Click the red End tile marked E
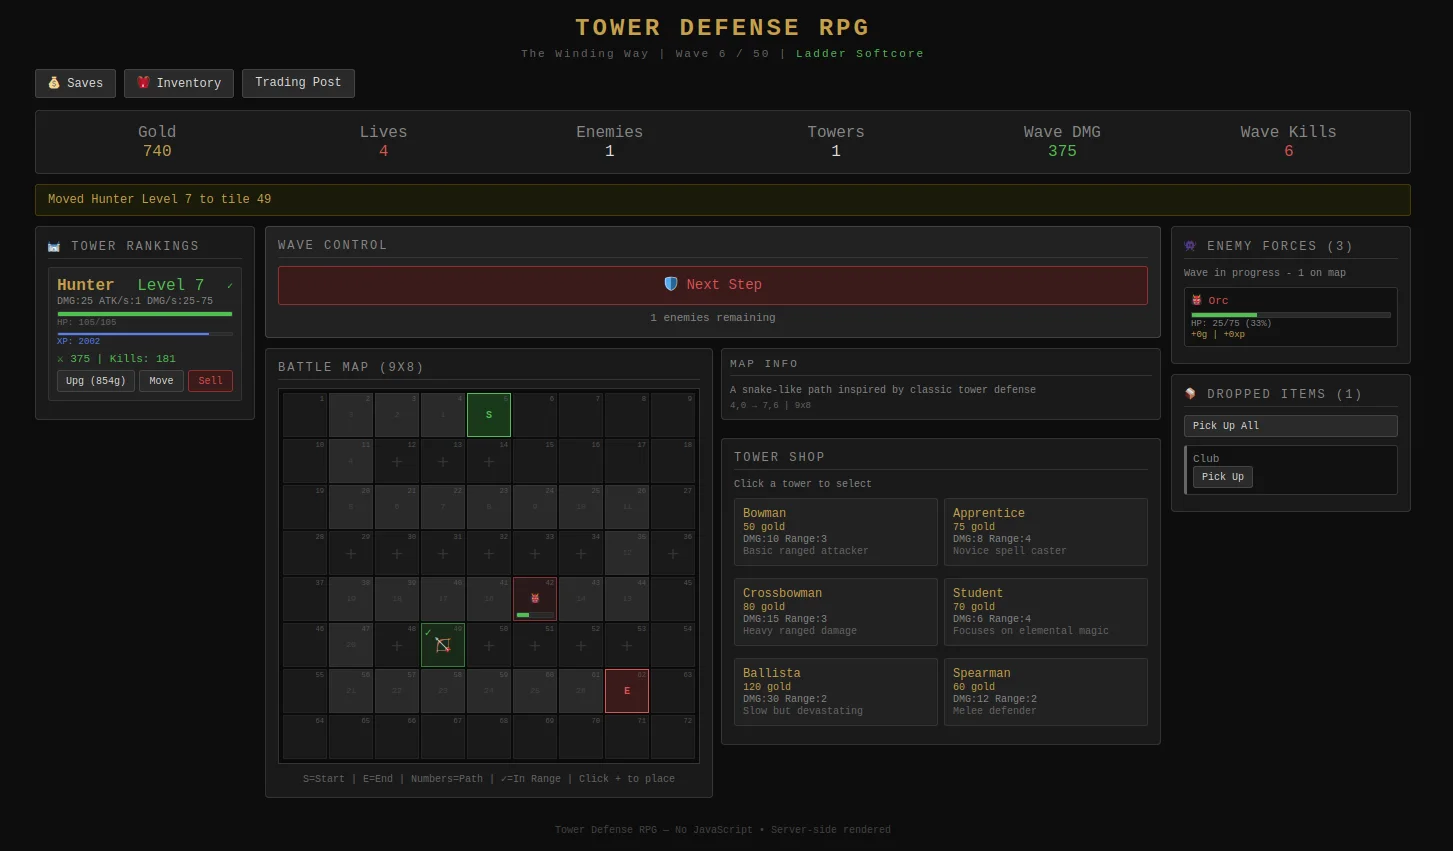1453x851 pixels. 627,691
